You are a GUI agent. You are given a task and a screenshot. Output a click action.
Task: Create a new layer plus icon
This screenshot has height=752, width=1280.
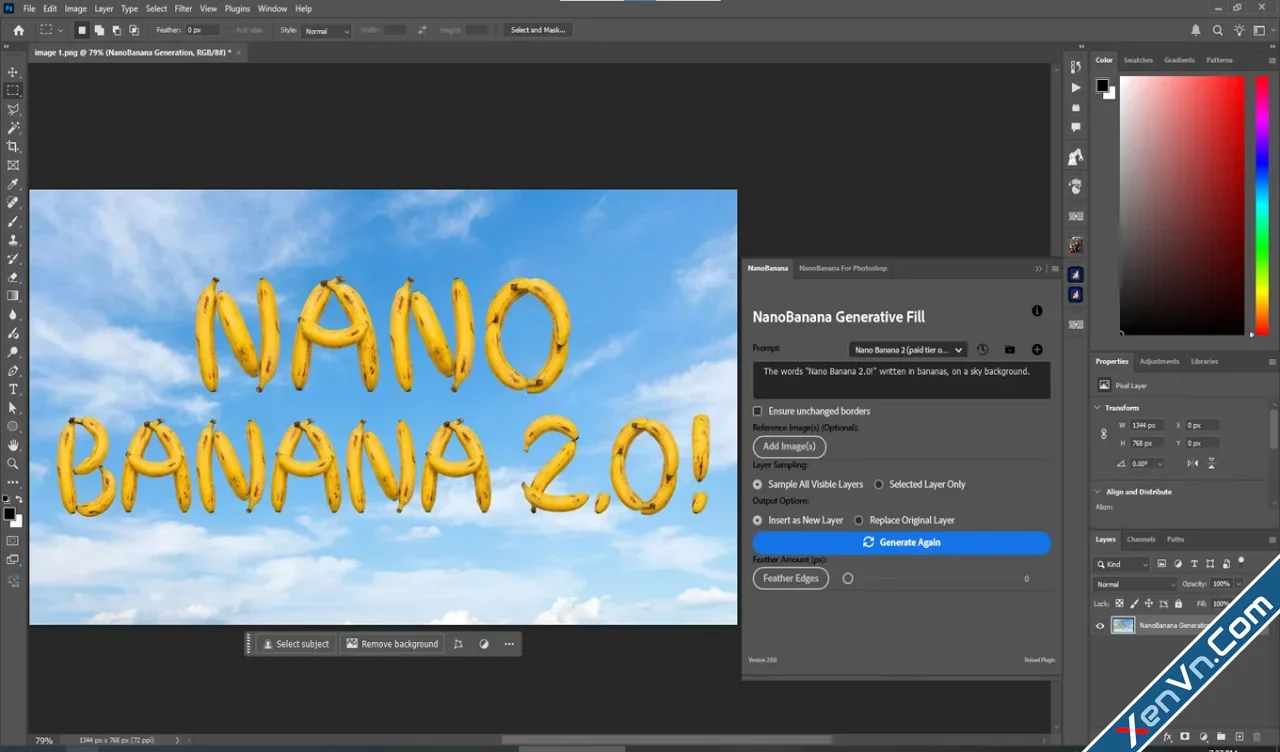tap(1239, 736)
